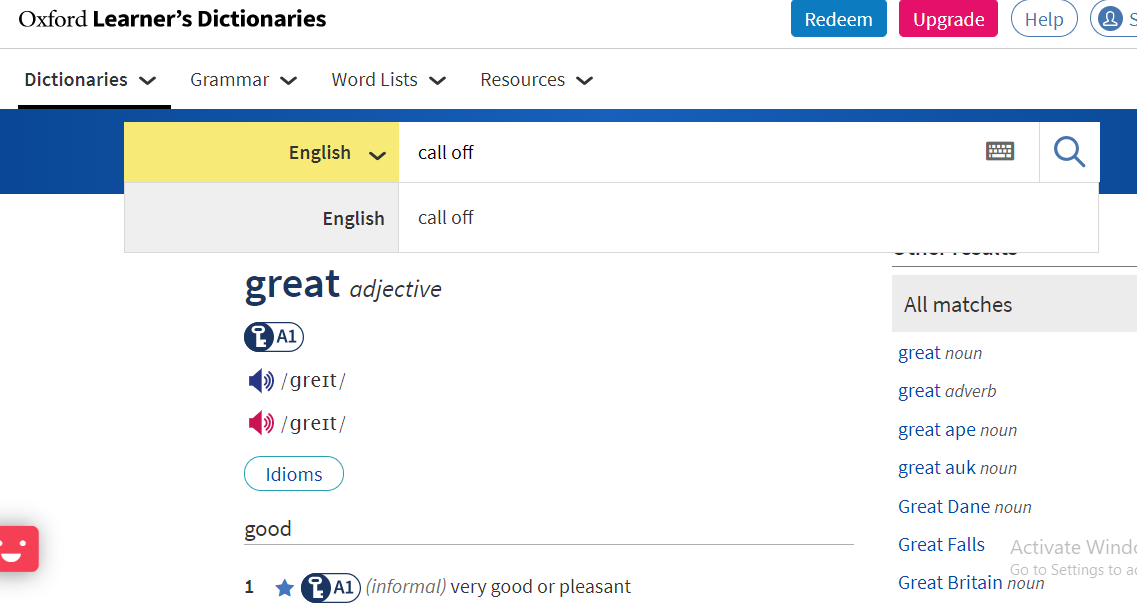Open the user profile icon
The height and width of the screenshot is (608, 1137).
(x=1110, y=19)
